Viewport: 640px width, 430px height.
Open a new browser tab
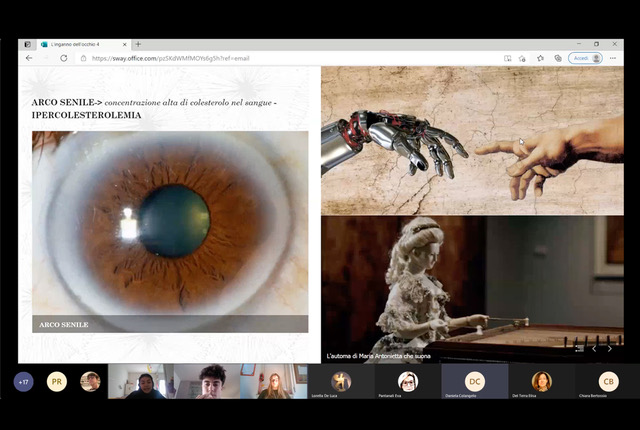click(138, 44)
